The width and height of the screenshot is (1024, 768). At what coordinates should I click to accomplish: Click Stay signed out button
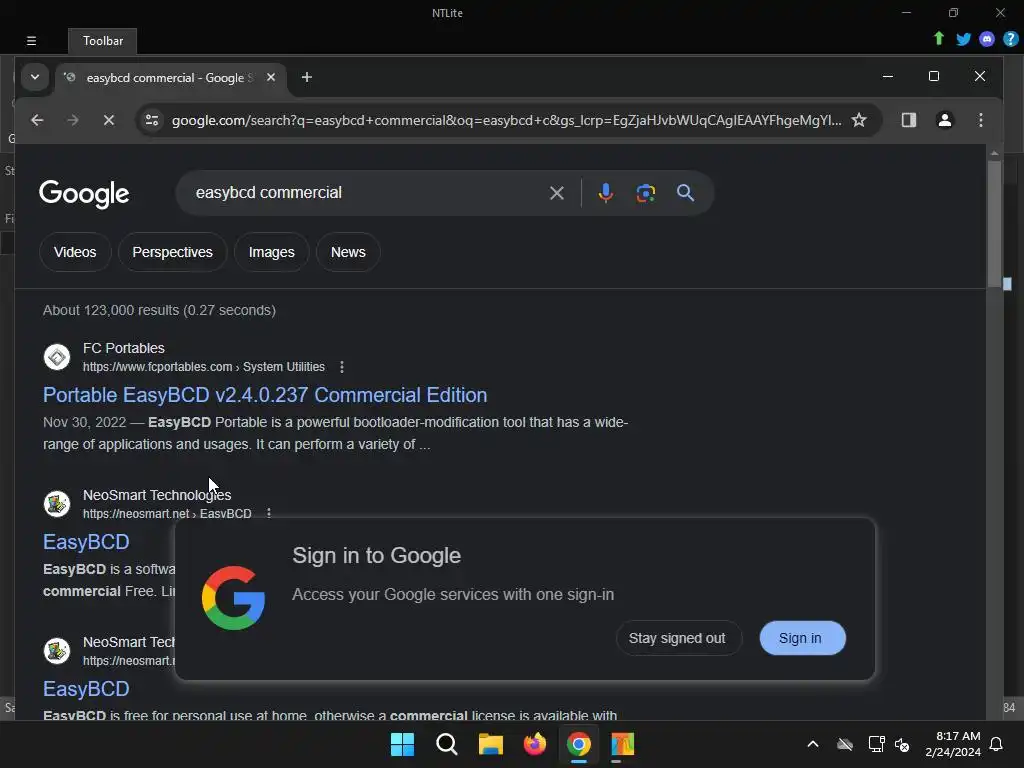click(x=678, y=638)
